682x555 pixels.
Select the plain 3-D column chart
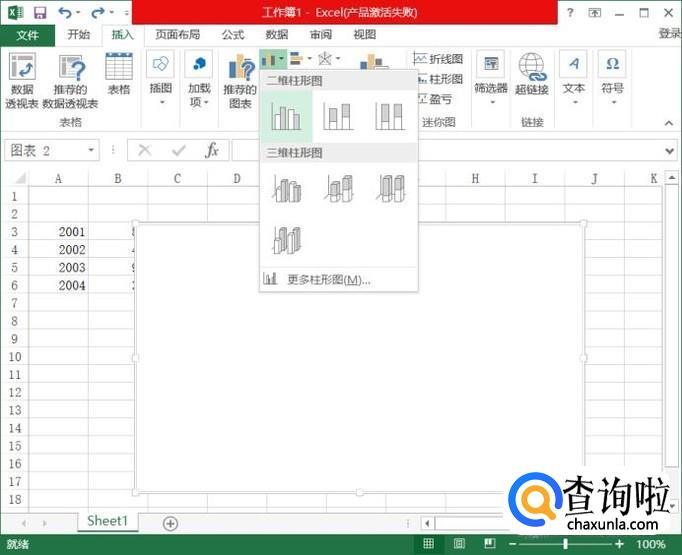(287, 240)
